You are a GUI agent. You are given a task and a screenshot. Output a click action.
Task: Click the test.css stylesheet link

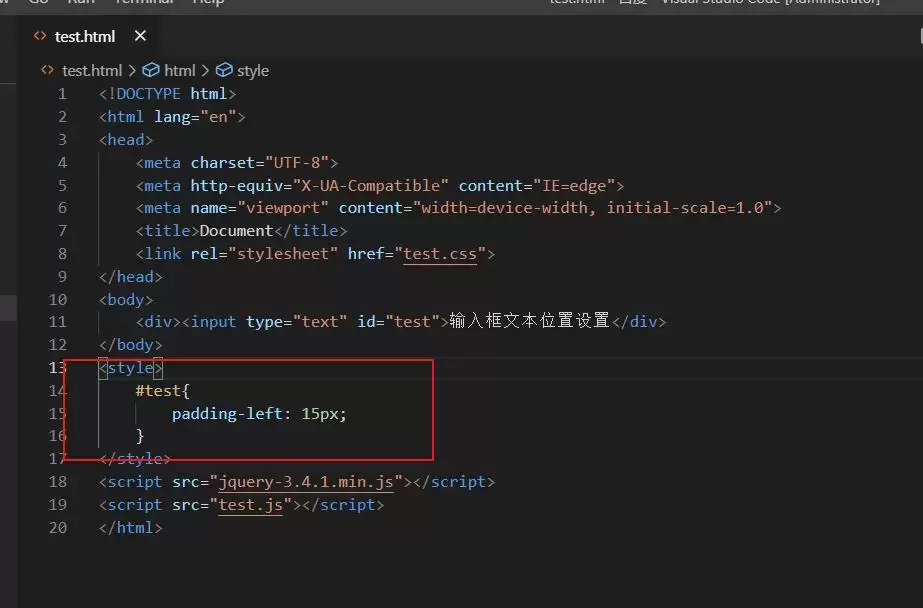coord(440,253)
